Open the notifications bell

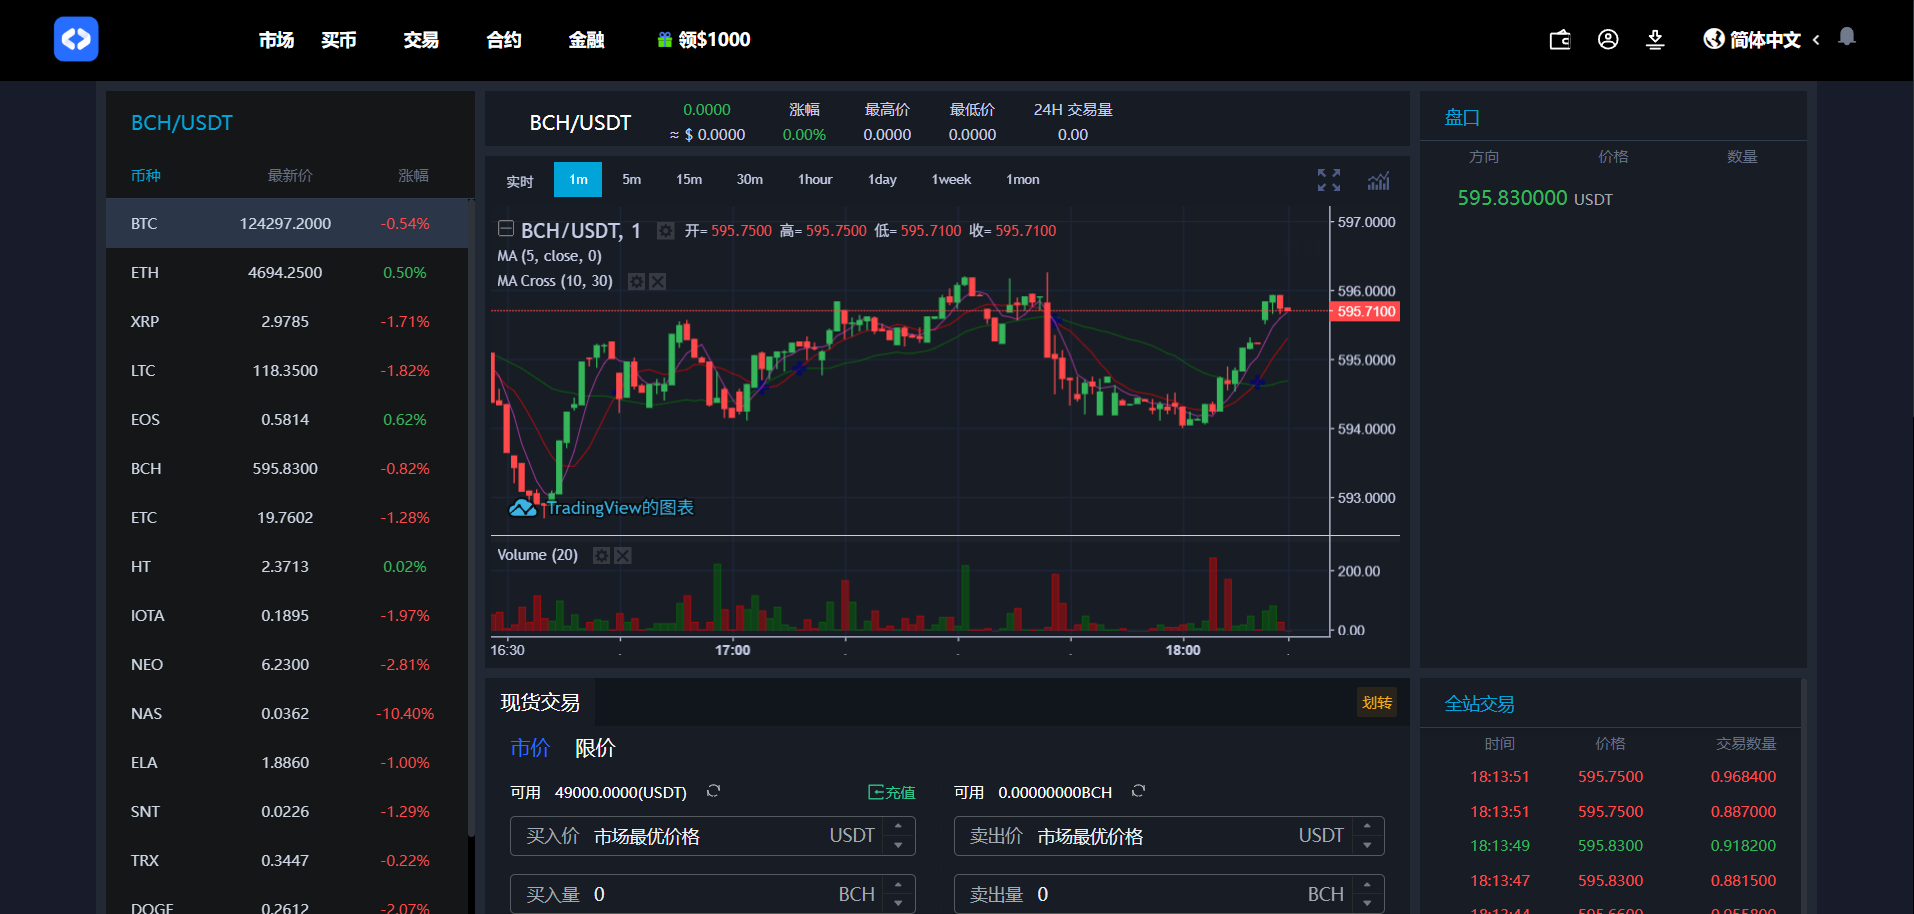coord(1847,37)
